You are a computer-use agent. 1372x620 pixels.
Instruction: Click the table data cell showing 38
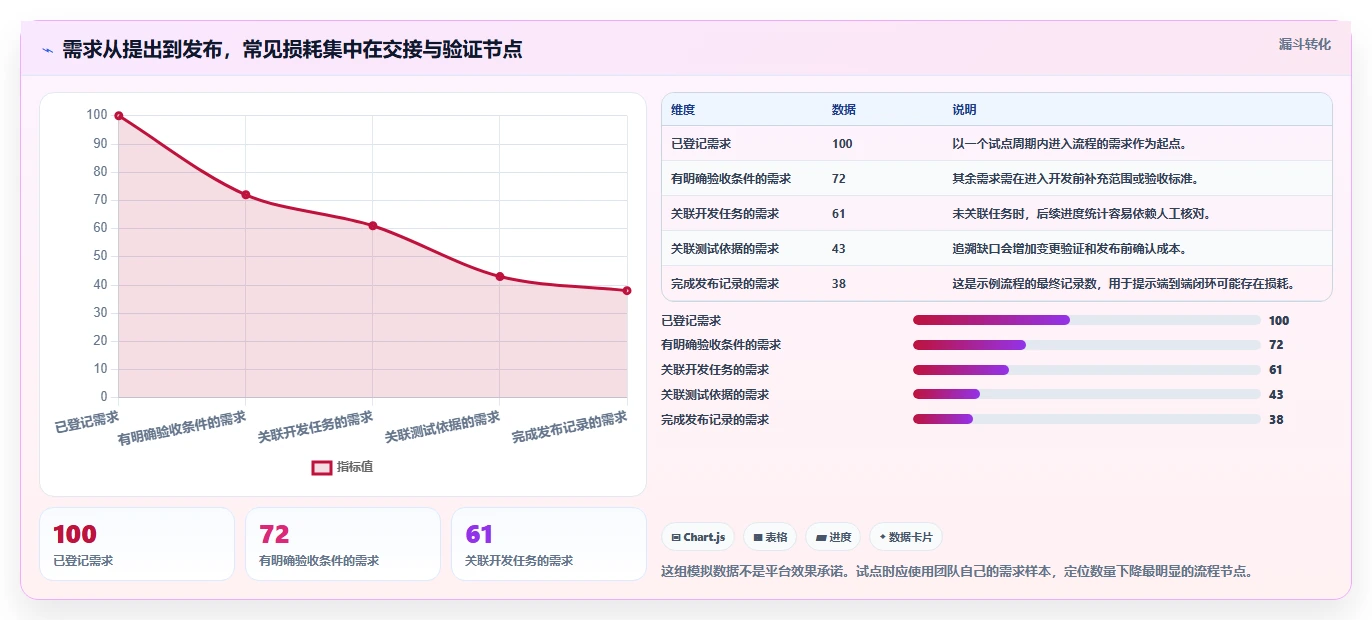[x=882, y=284]
